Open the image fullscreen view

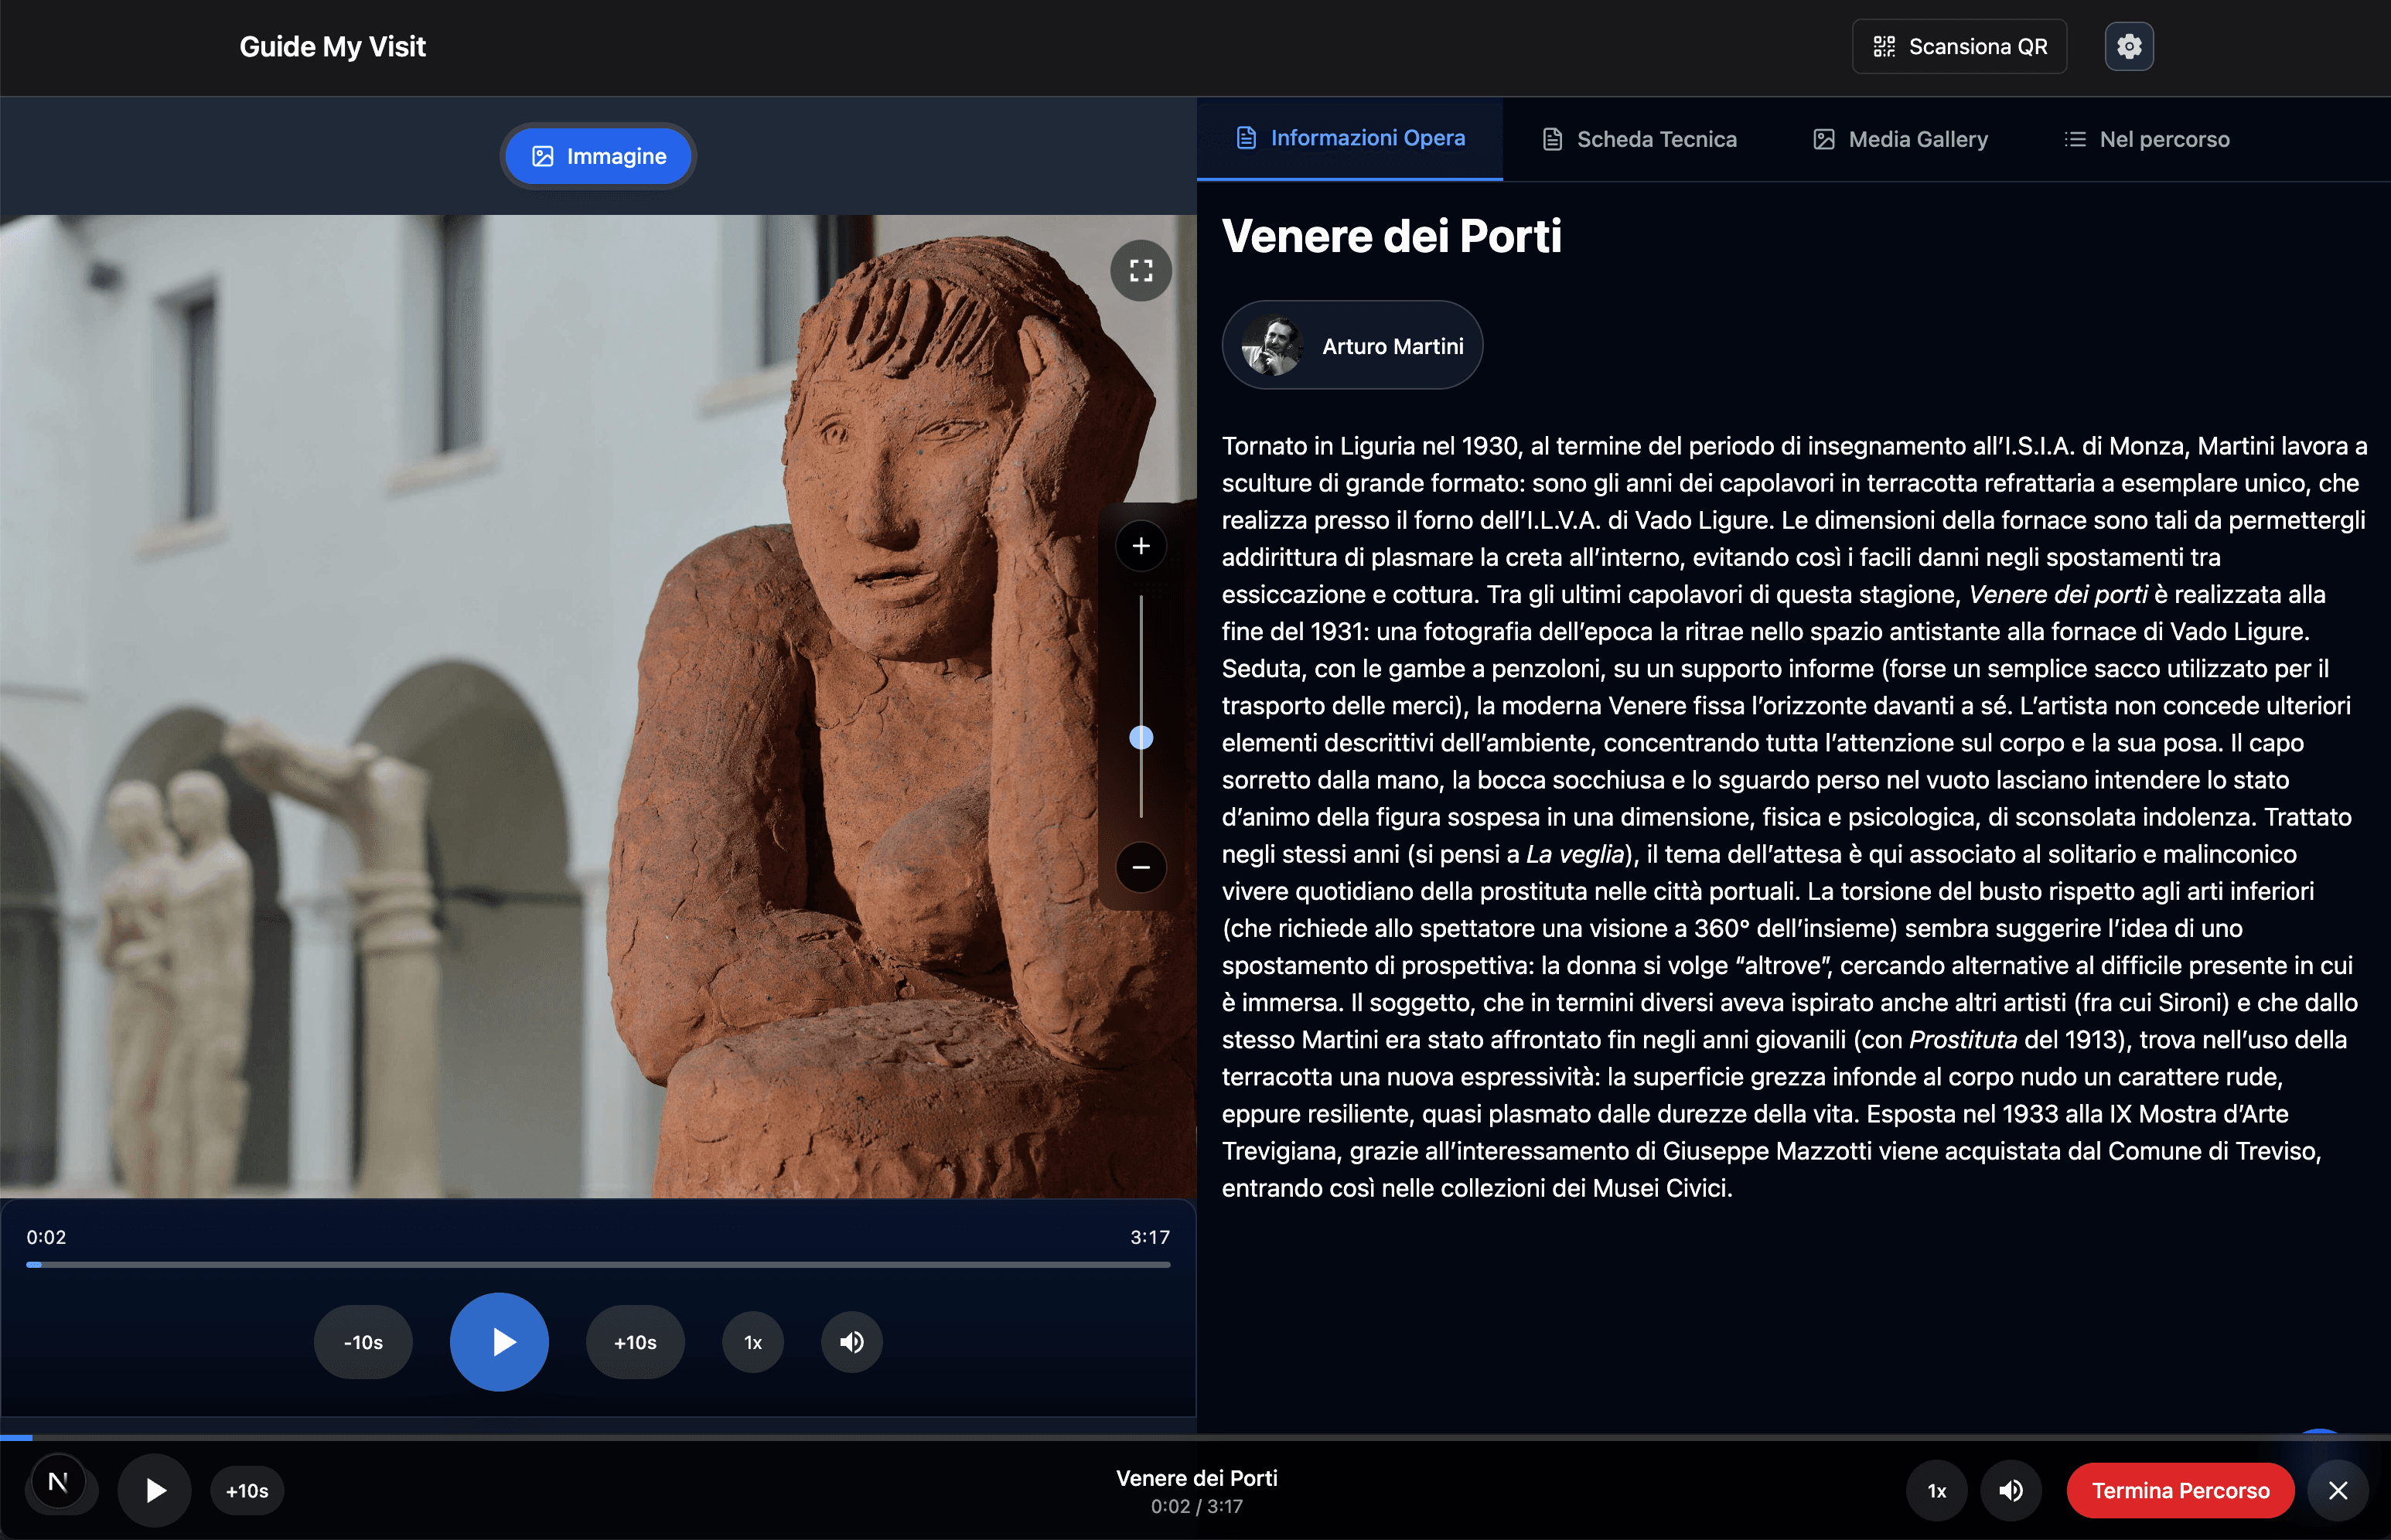click(x=1141, y=270)
